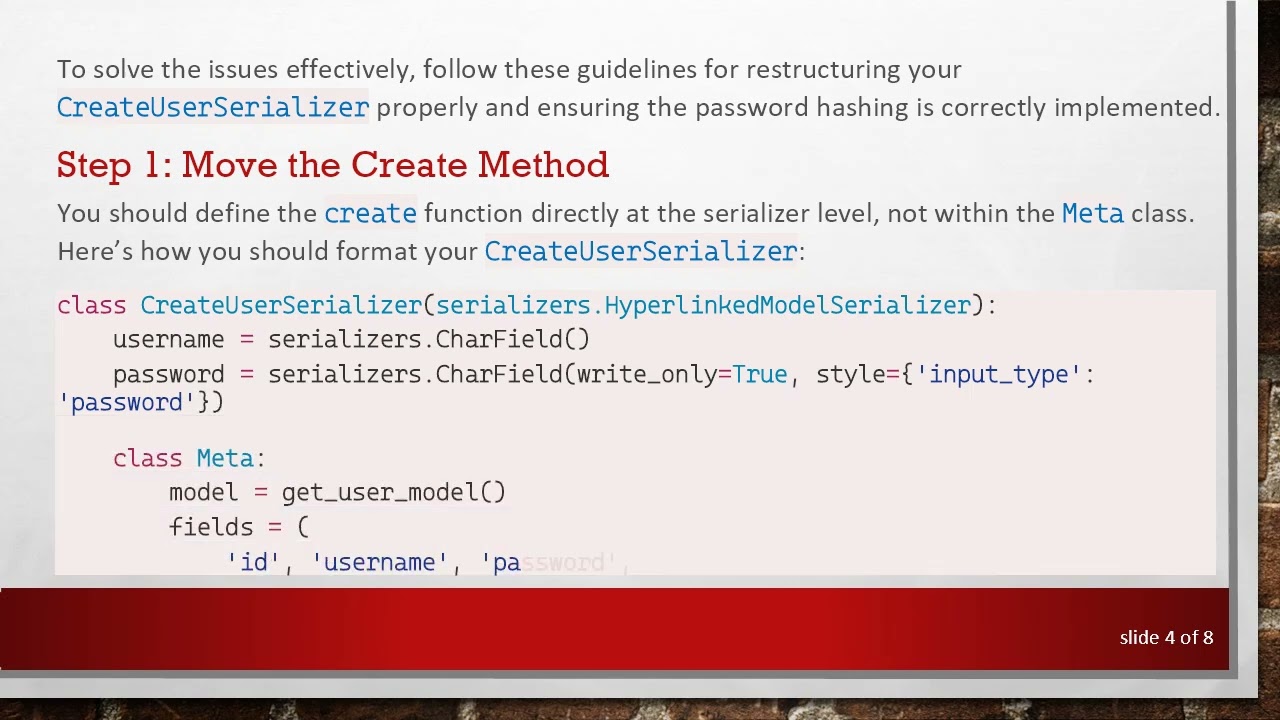Click the 'model = get_user_model()' line
The height and width of the screenshot is (720, 1280).
click(x=337, y=492)
